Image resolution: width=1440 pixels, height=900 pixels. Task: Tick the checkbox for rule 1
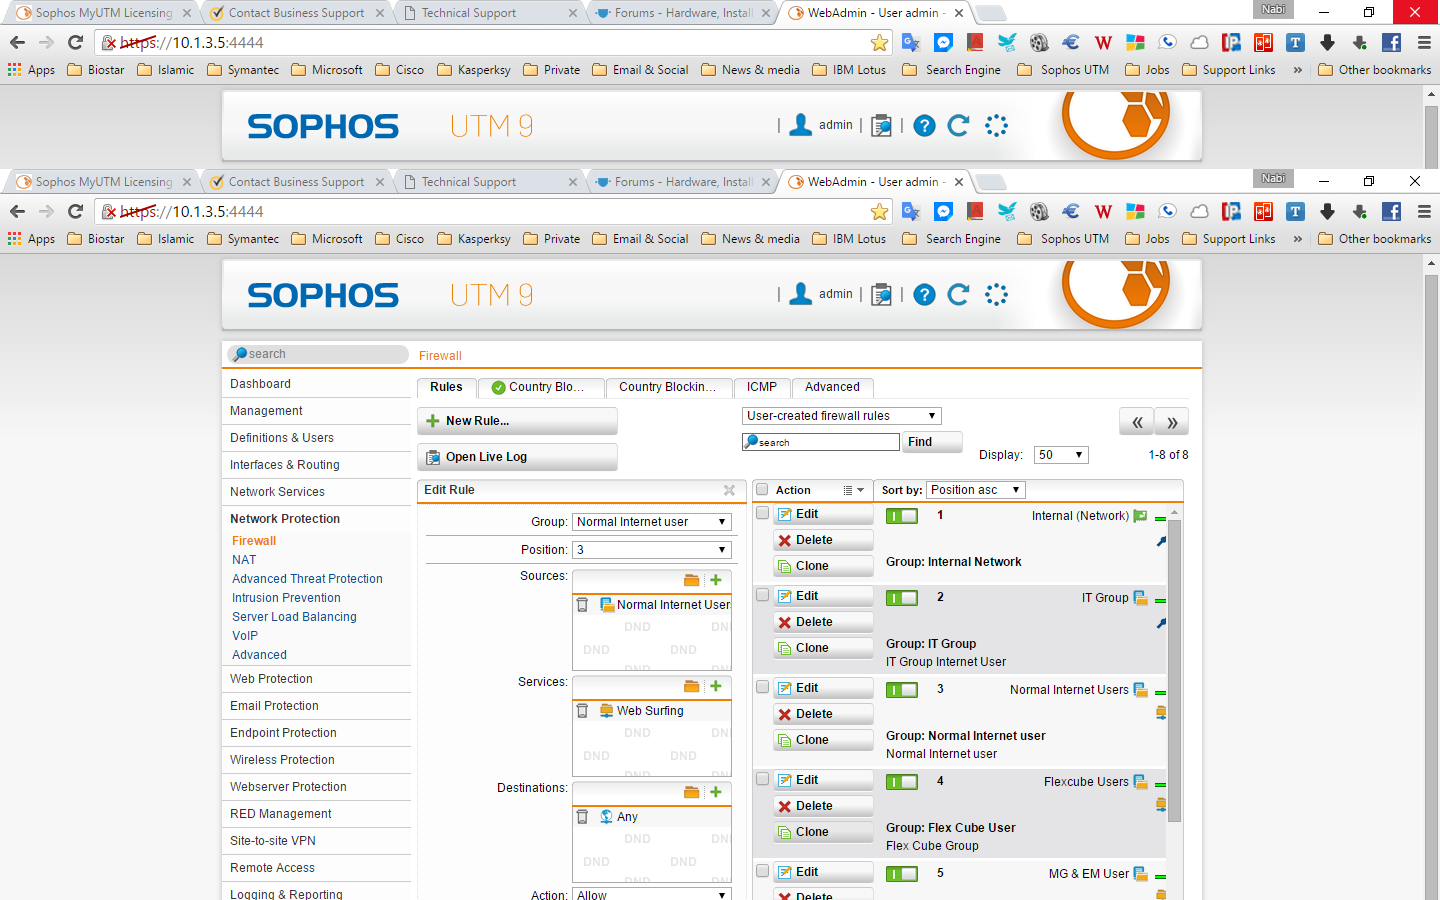[762, 513]
